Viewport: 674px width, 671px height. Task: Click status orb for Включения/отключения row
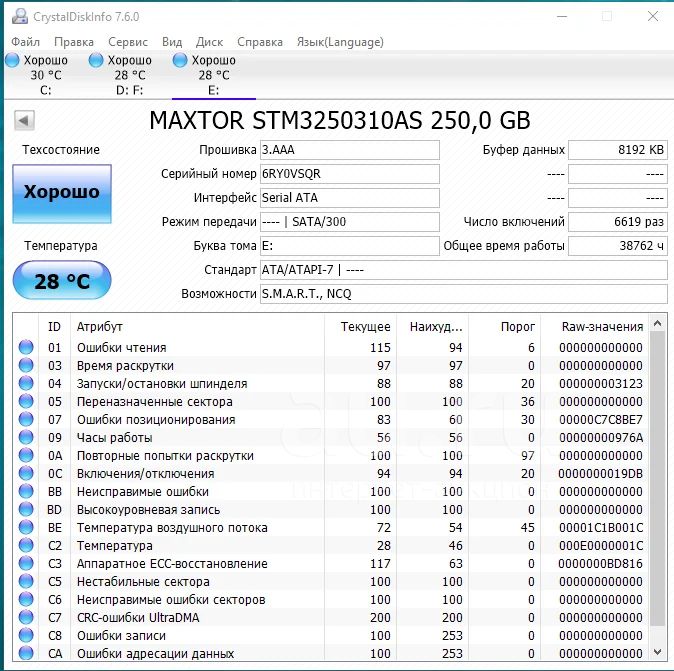click(26, 474)
